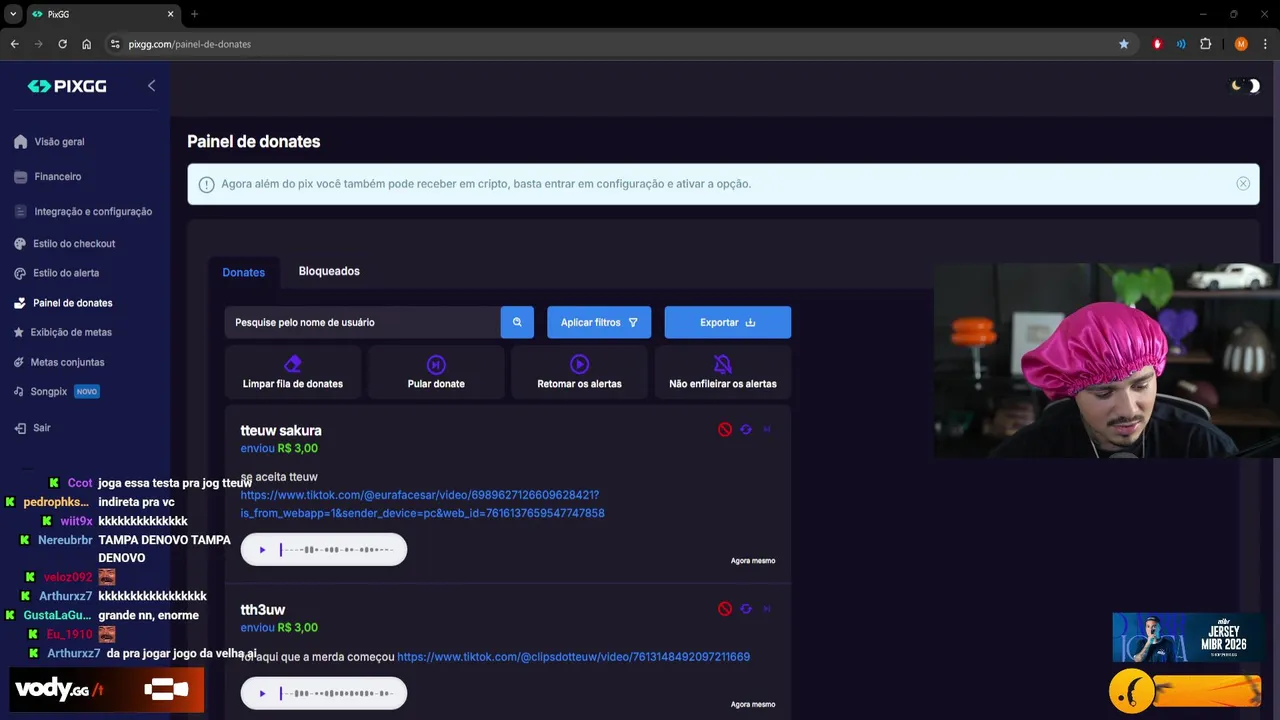Click the search magnifier button
1280x720 pixels.
point(517,322)
